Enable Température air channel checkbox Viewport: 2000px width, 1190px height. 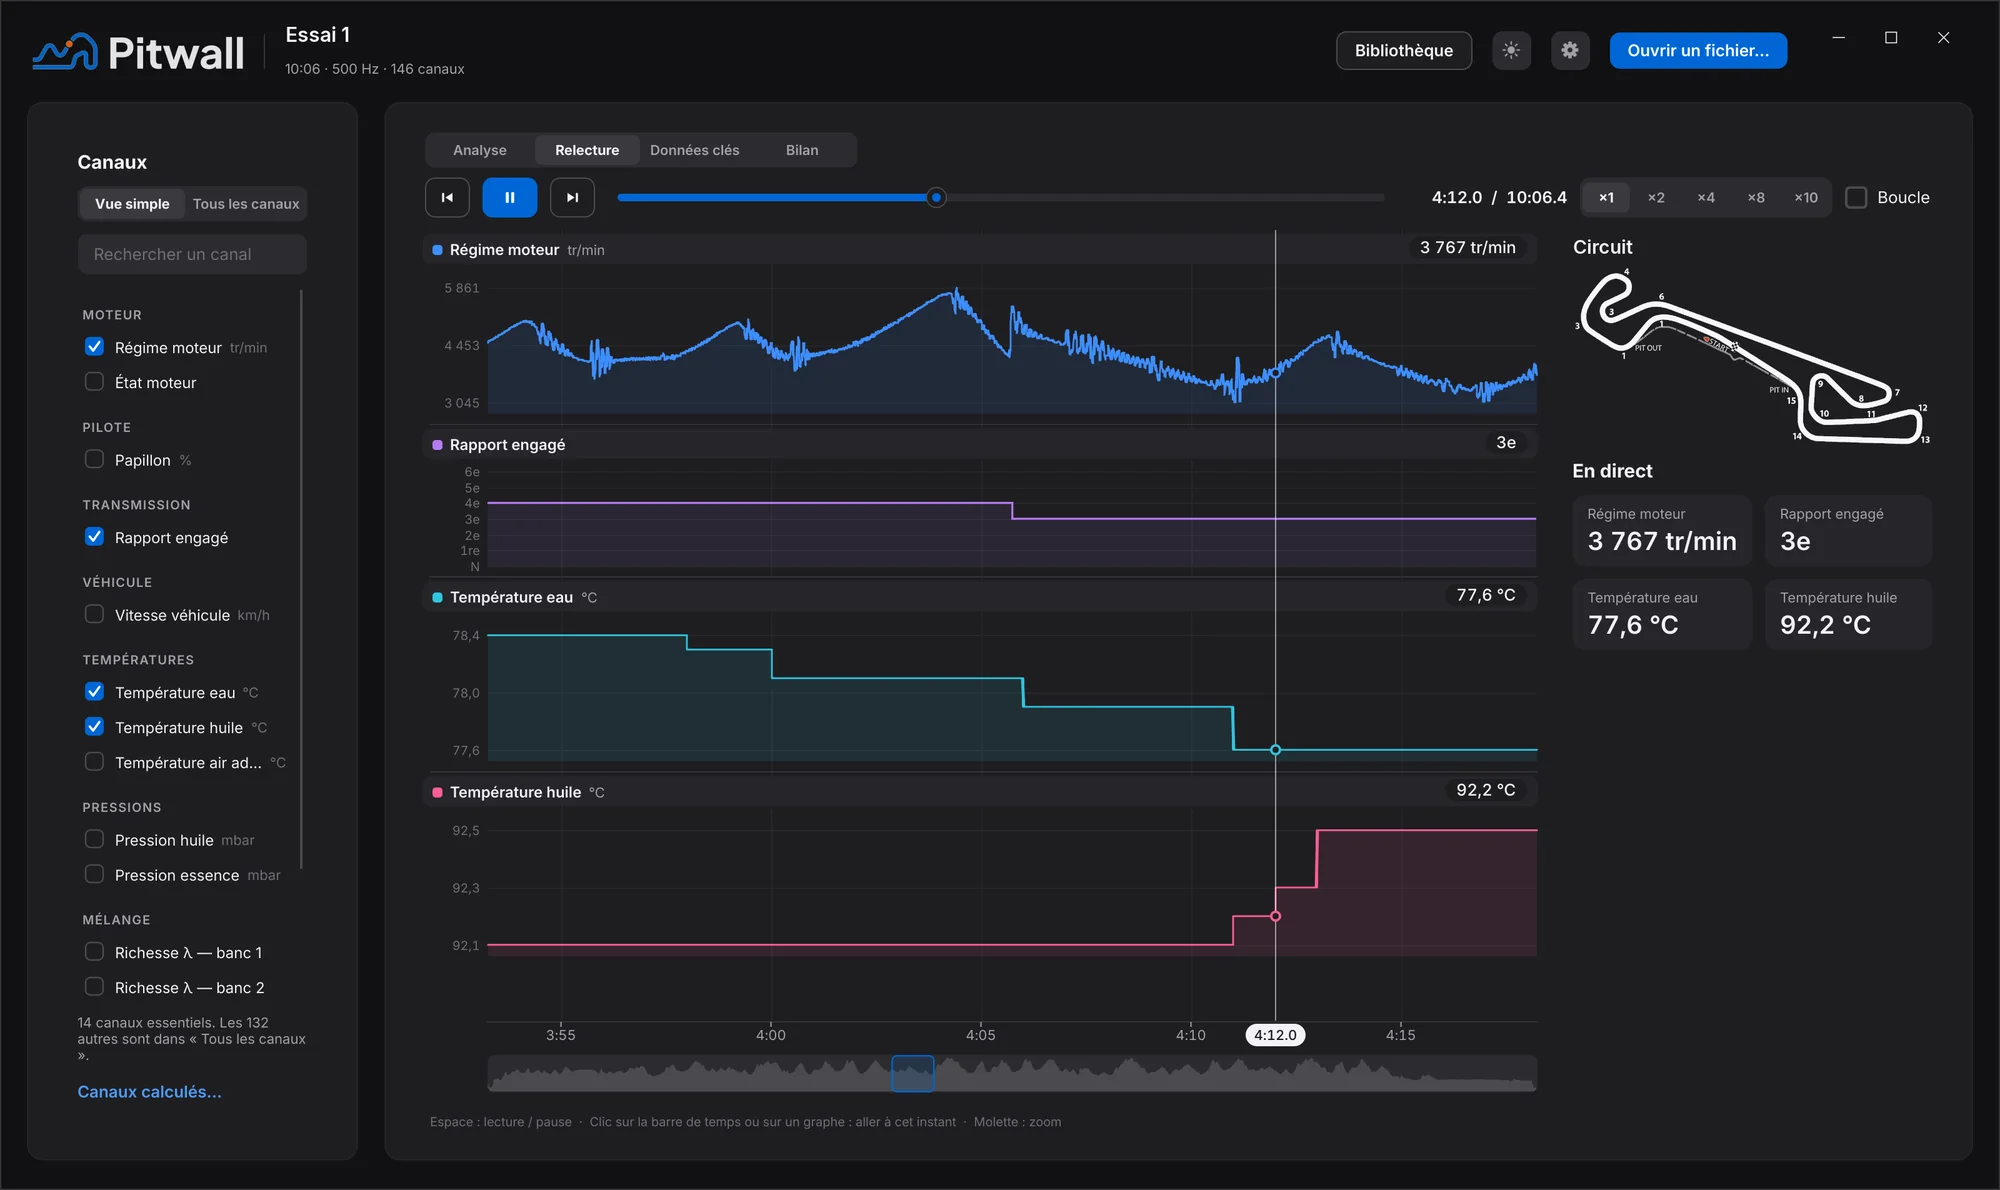tap(94, 762)
